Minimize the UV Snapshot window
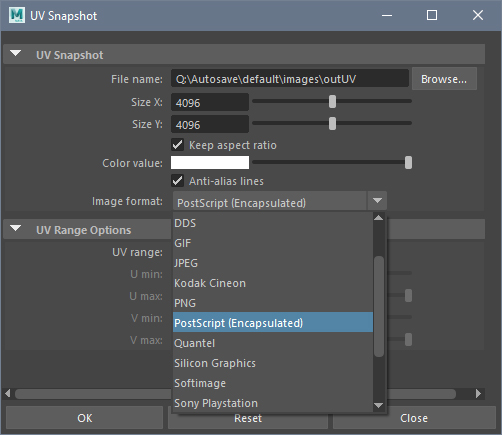502x435 pixels. [387, 15]
